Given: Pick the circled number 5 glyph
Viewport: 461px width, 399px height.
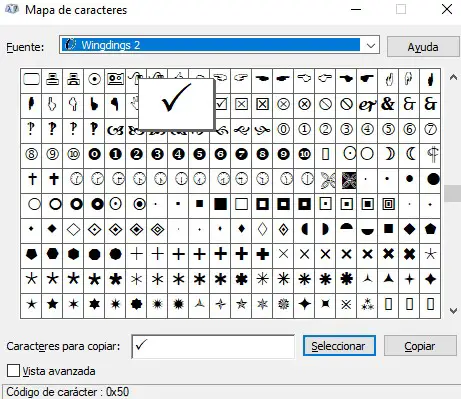Looking at the screenshot, I should (388, 129).
